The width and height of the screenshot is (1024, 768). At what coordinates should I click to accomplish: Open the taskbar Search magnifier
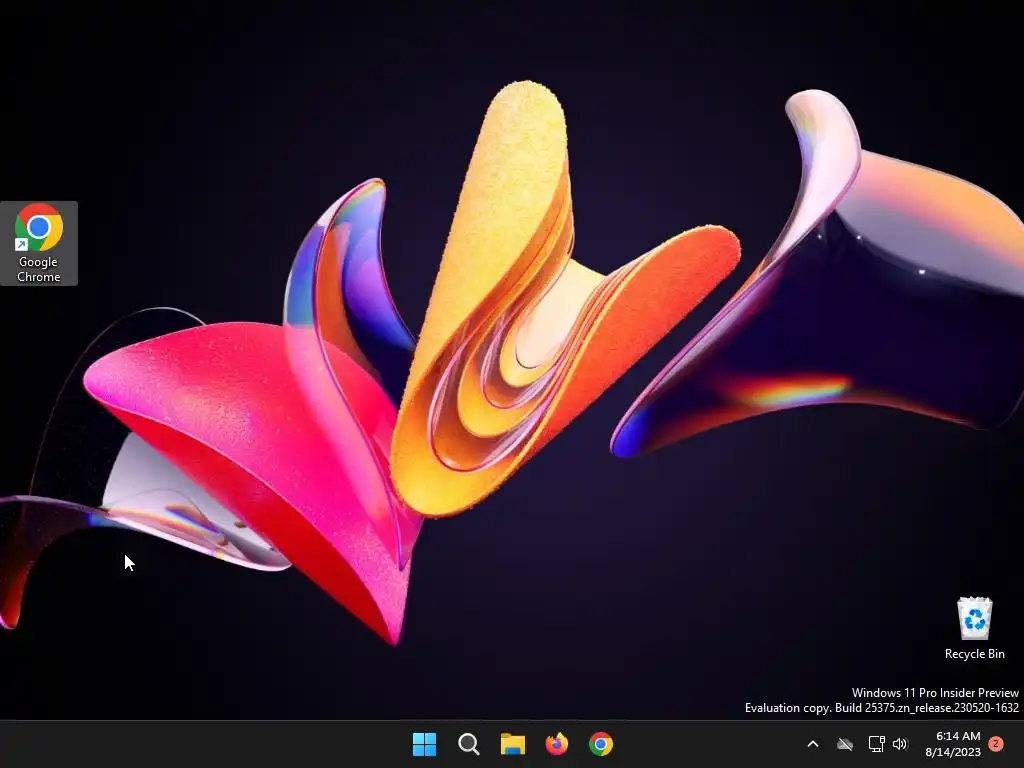(x=468, y=744)
